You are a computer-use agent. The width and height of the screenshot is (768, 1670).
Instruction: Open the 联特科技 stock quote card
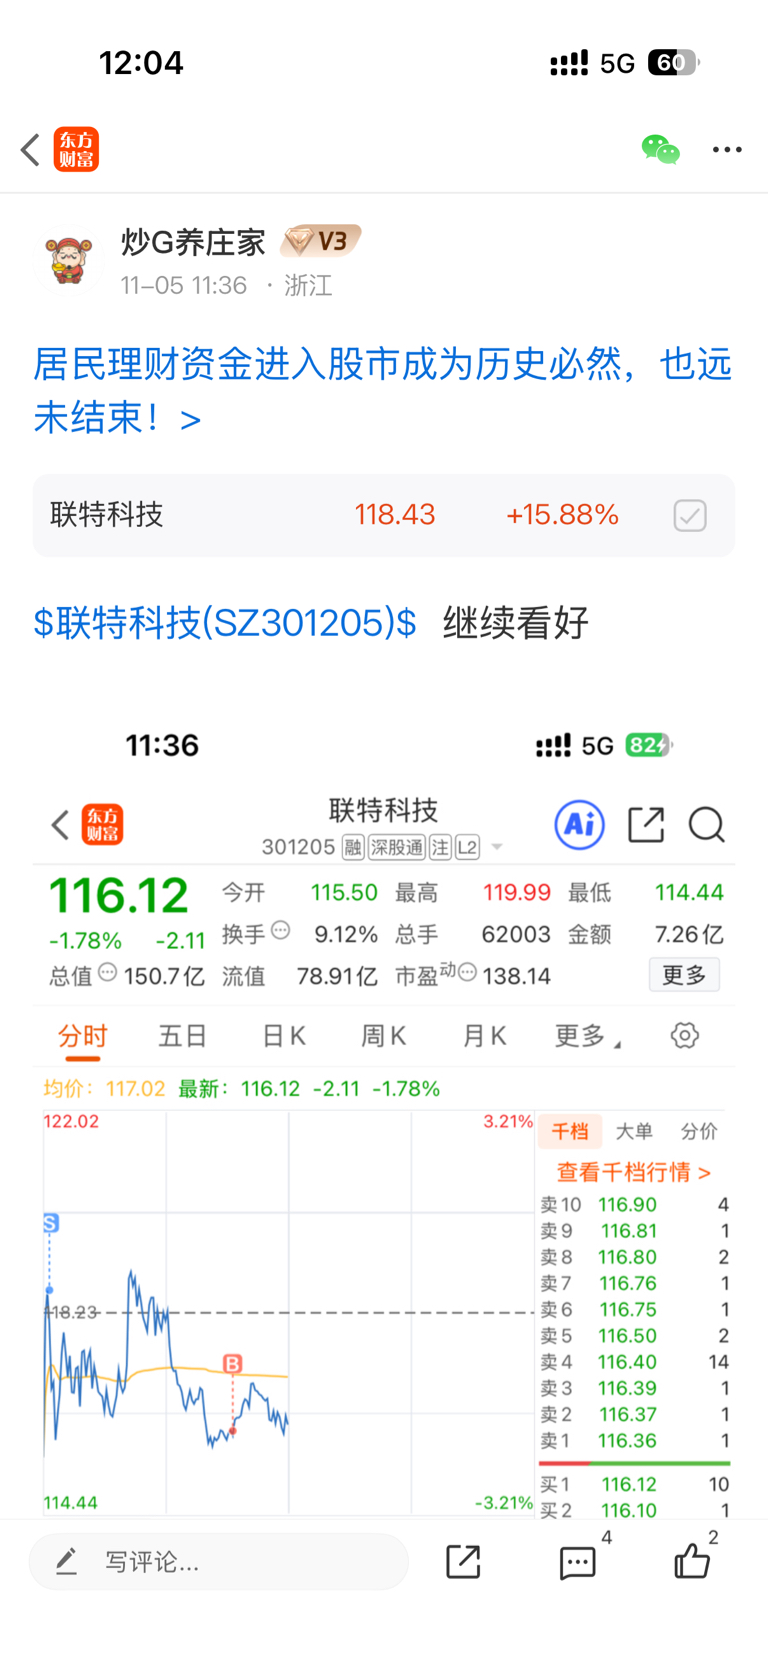(384, 515)
